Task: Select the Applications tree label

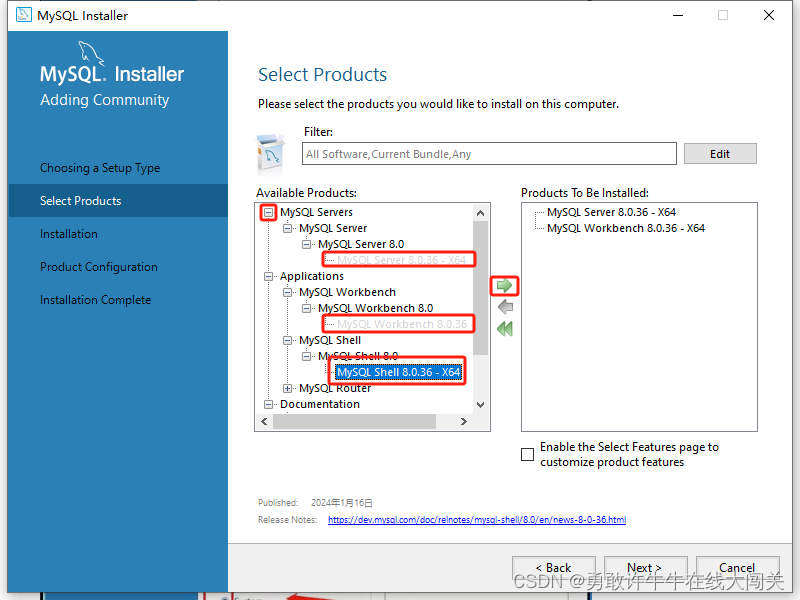Action: click(312, 276)
